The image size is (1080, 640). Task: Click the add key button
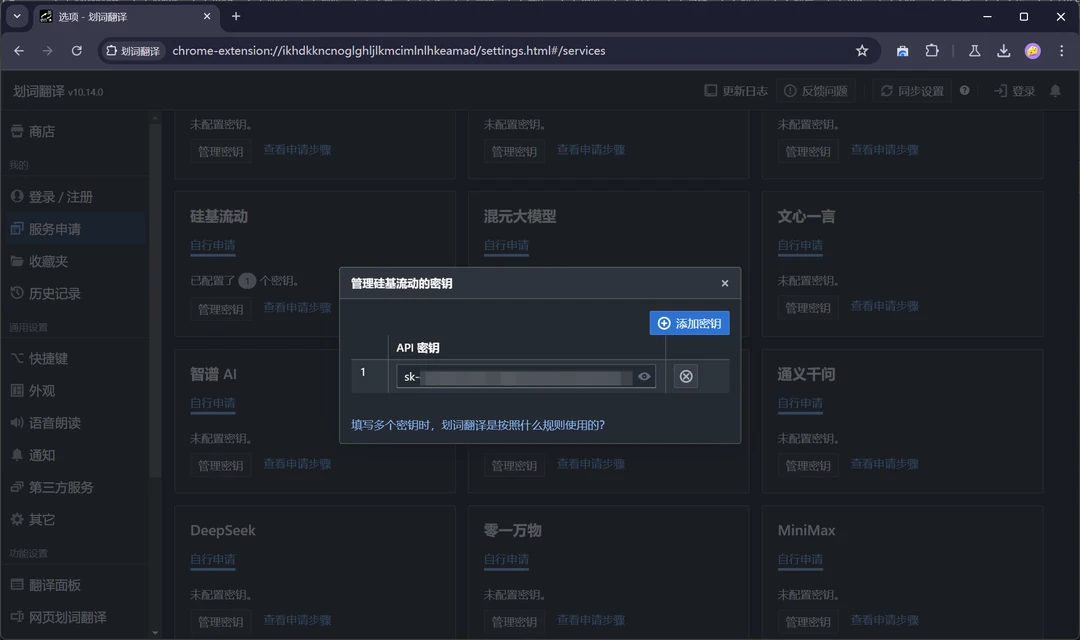[x=689, y=323]
